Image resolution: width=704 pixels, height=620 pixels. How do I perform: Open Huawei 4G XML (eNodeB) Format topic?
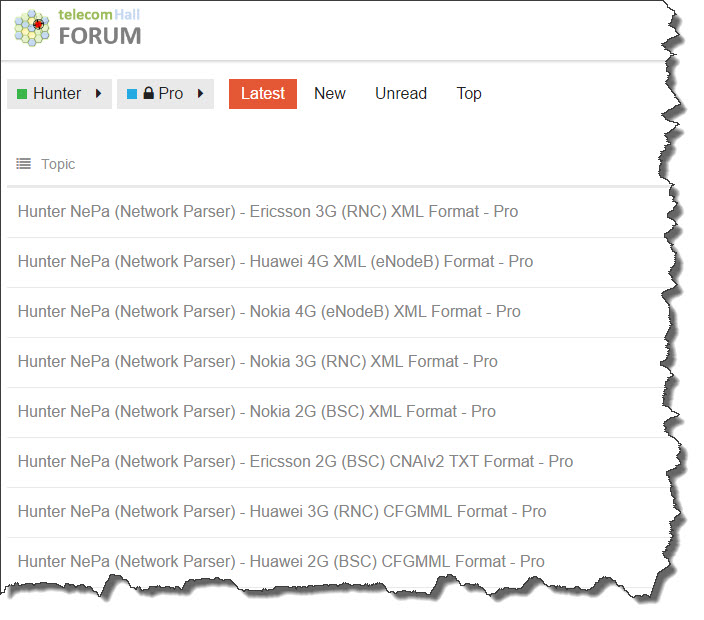(x=275, y=261)
